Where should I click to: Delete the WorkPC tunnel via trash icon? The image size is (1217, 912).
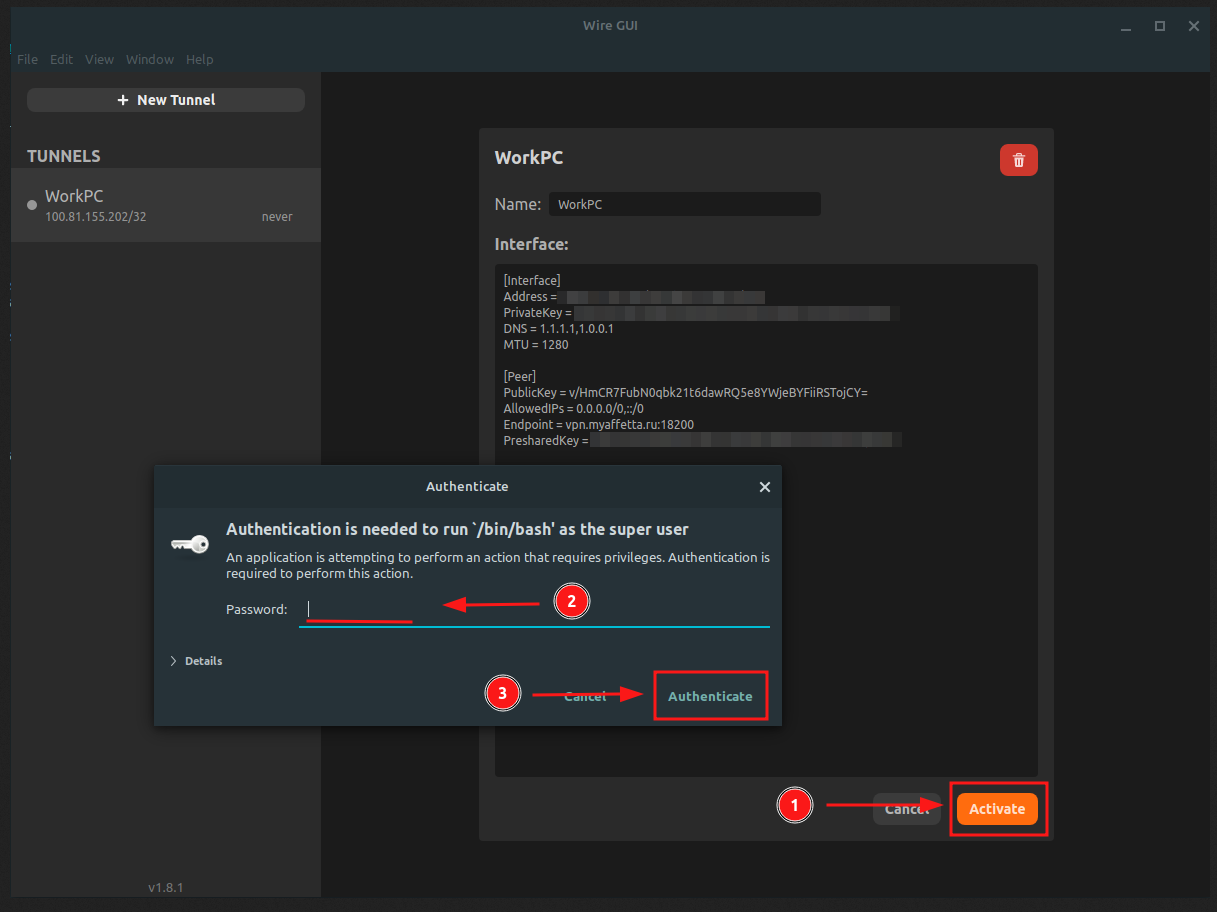(x=1018, y=159)
